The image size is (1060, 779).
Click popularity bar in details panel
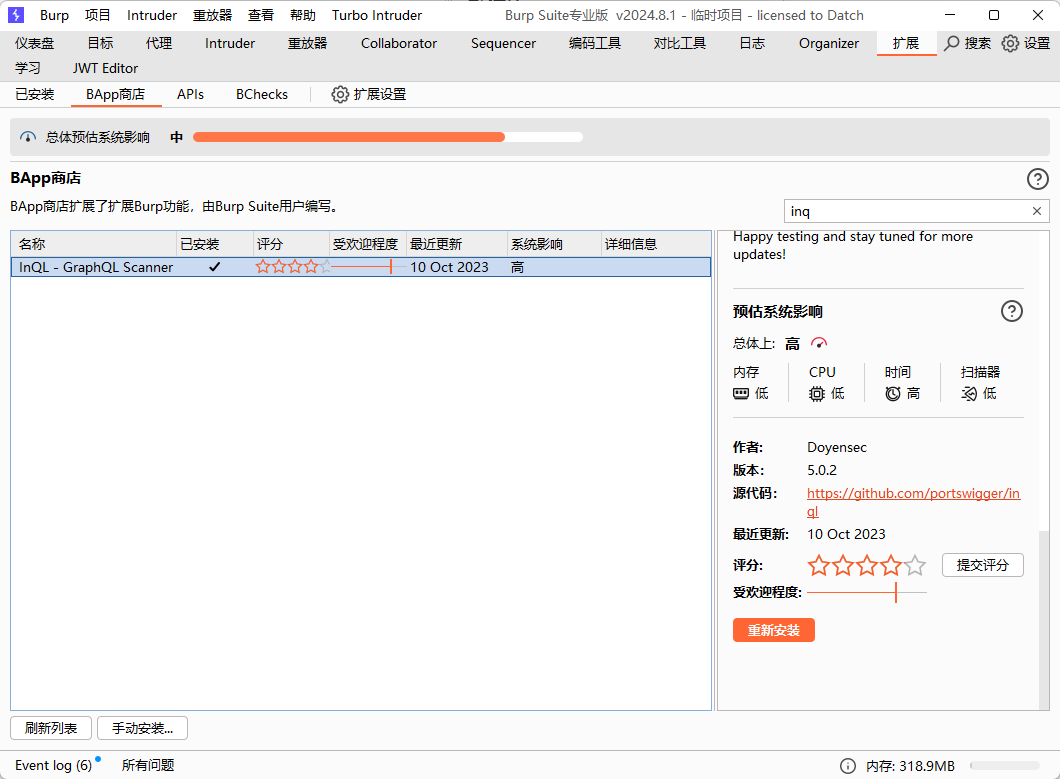pyautogui.click(x=867, y=592)
